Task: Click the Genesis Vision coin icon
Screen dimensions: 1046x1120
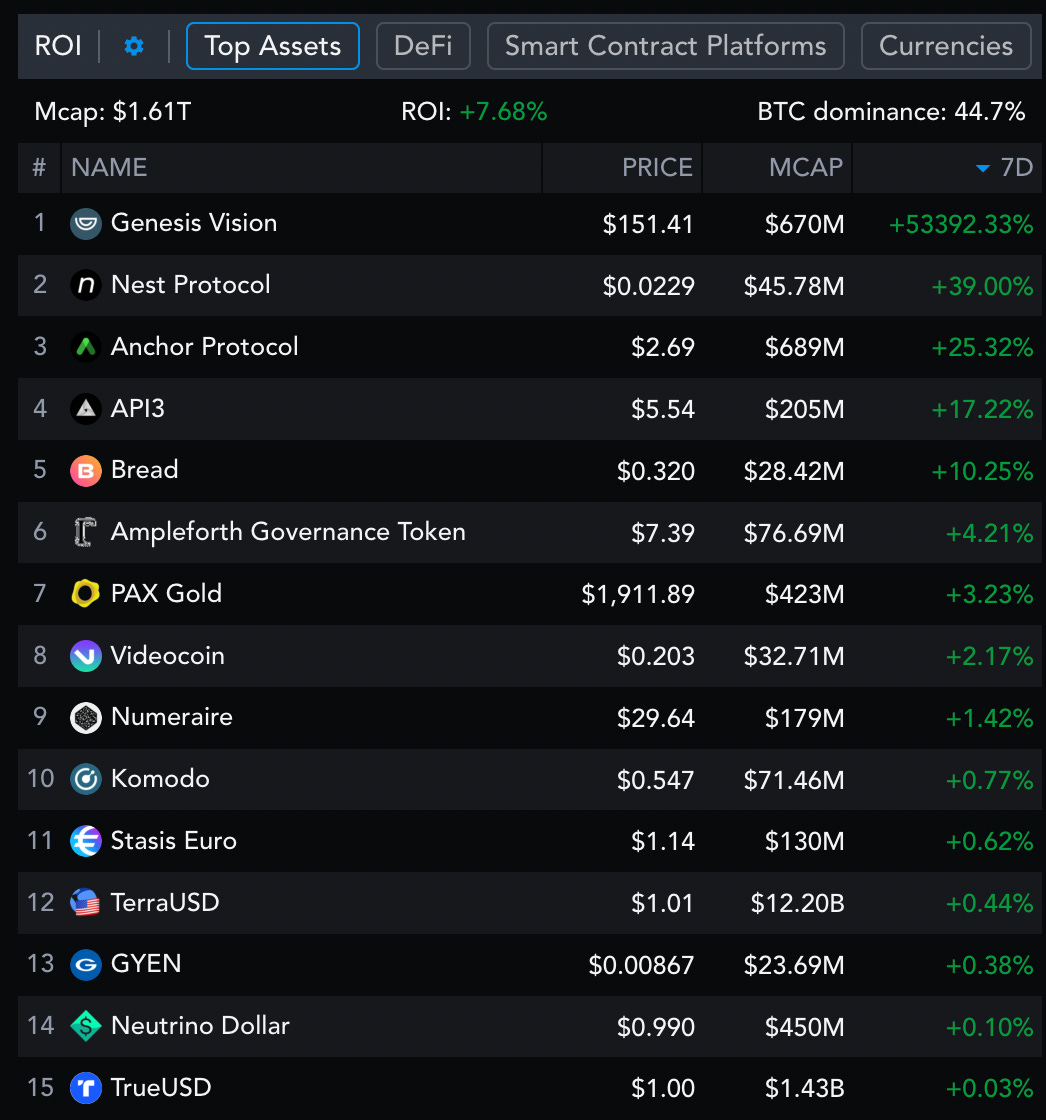Action: pos(86,224)
